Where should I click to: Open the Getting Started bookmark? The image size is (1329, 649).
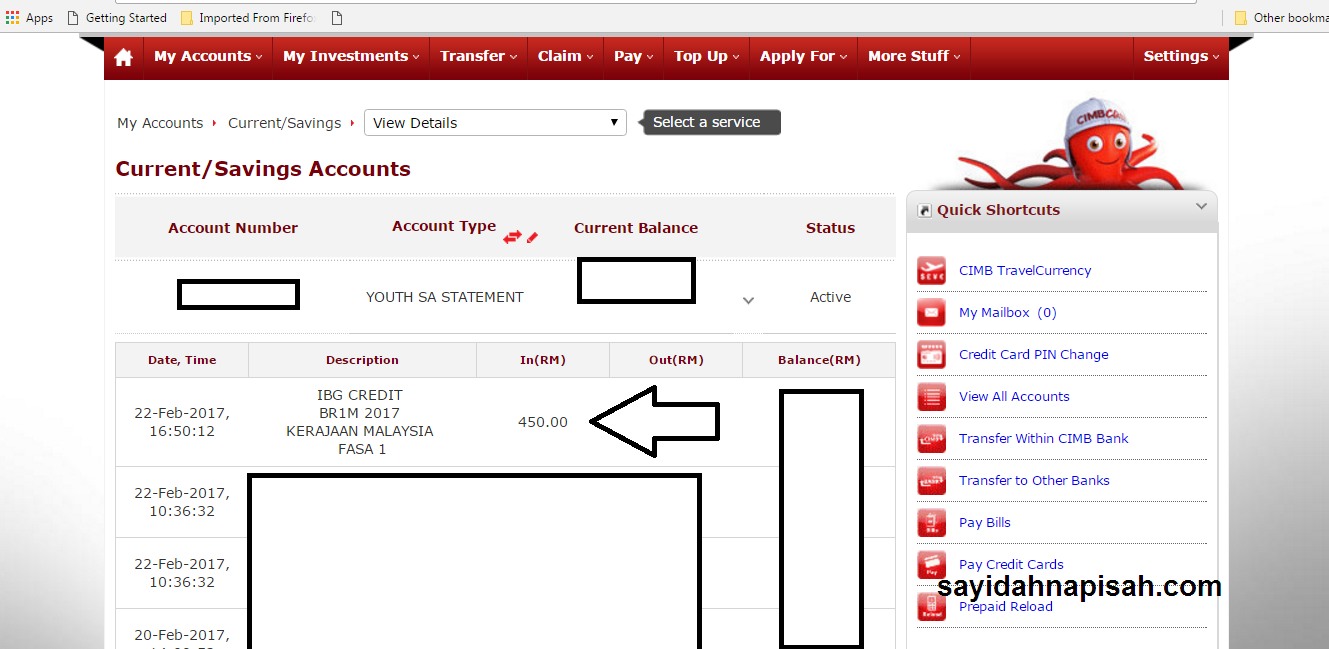click(117, 17)
